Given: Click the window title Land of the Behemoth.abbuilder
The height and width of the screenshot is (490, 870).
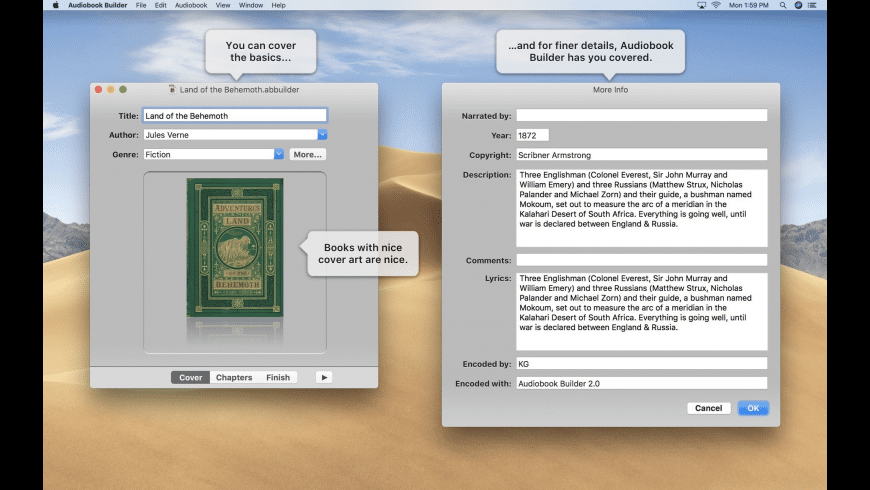Looking at the screenshot, I should 239,89.
